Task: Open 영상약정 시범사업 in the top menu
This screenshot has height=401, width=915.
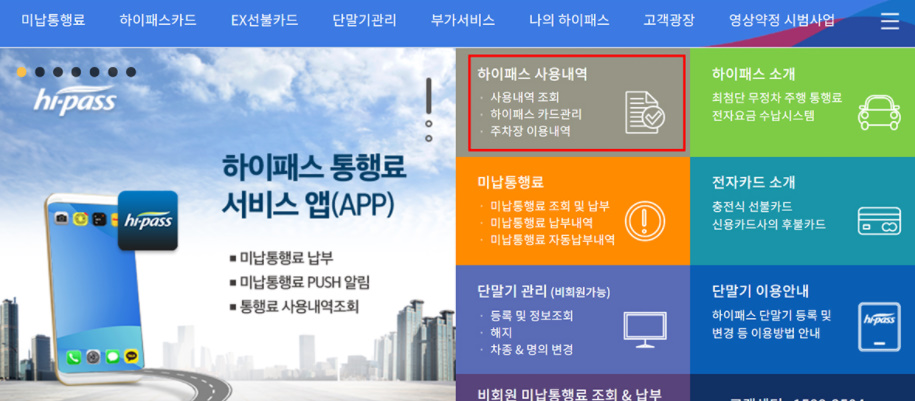Action: click(x=781, y=20)
